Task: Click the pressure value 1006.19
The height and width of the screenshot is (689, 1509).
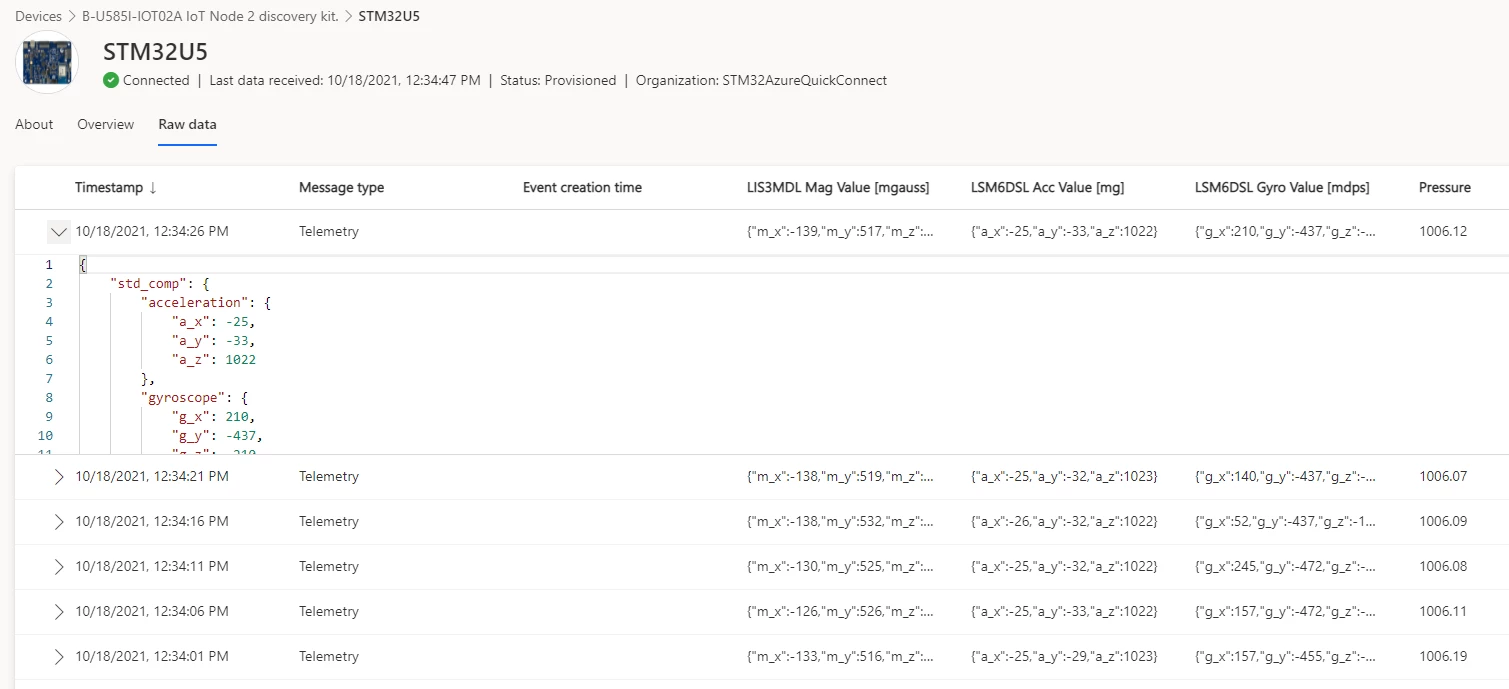Action: 1443,657
